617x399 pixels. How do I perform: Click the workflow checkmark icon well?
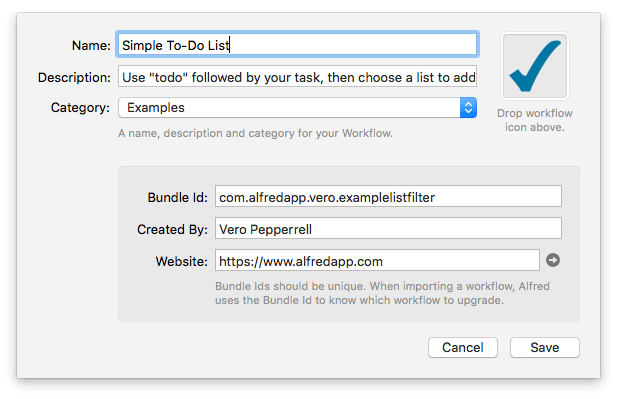click(x=535, y=66)
